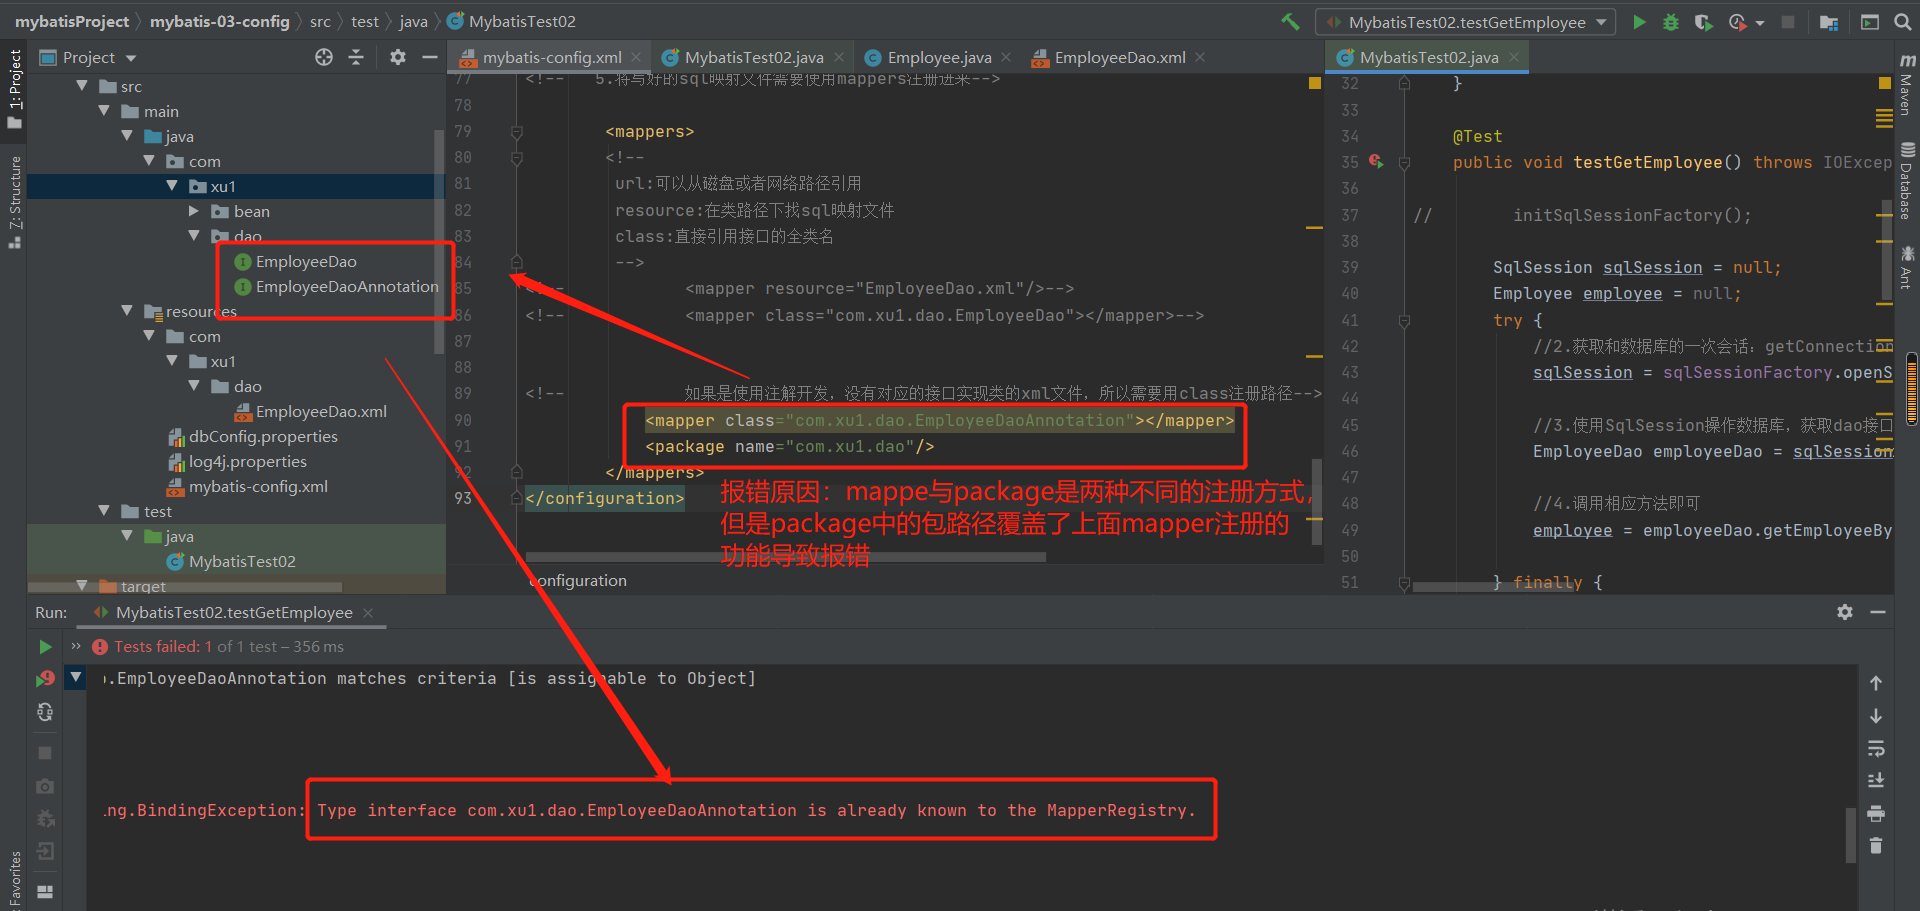Toggle the 1: Project tool window button
1920x911 pixels.
pos(14,88)
